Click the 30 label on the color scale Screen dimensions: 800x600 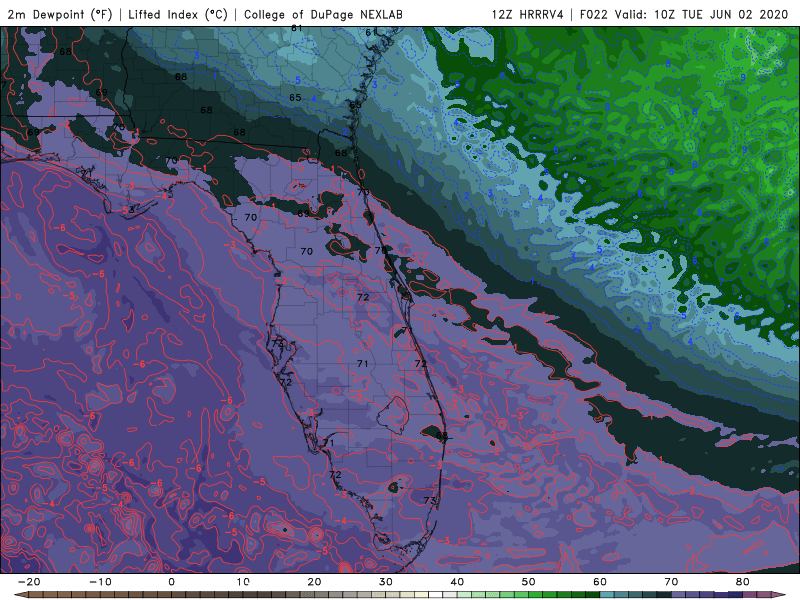(x=386, y=582)
